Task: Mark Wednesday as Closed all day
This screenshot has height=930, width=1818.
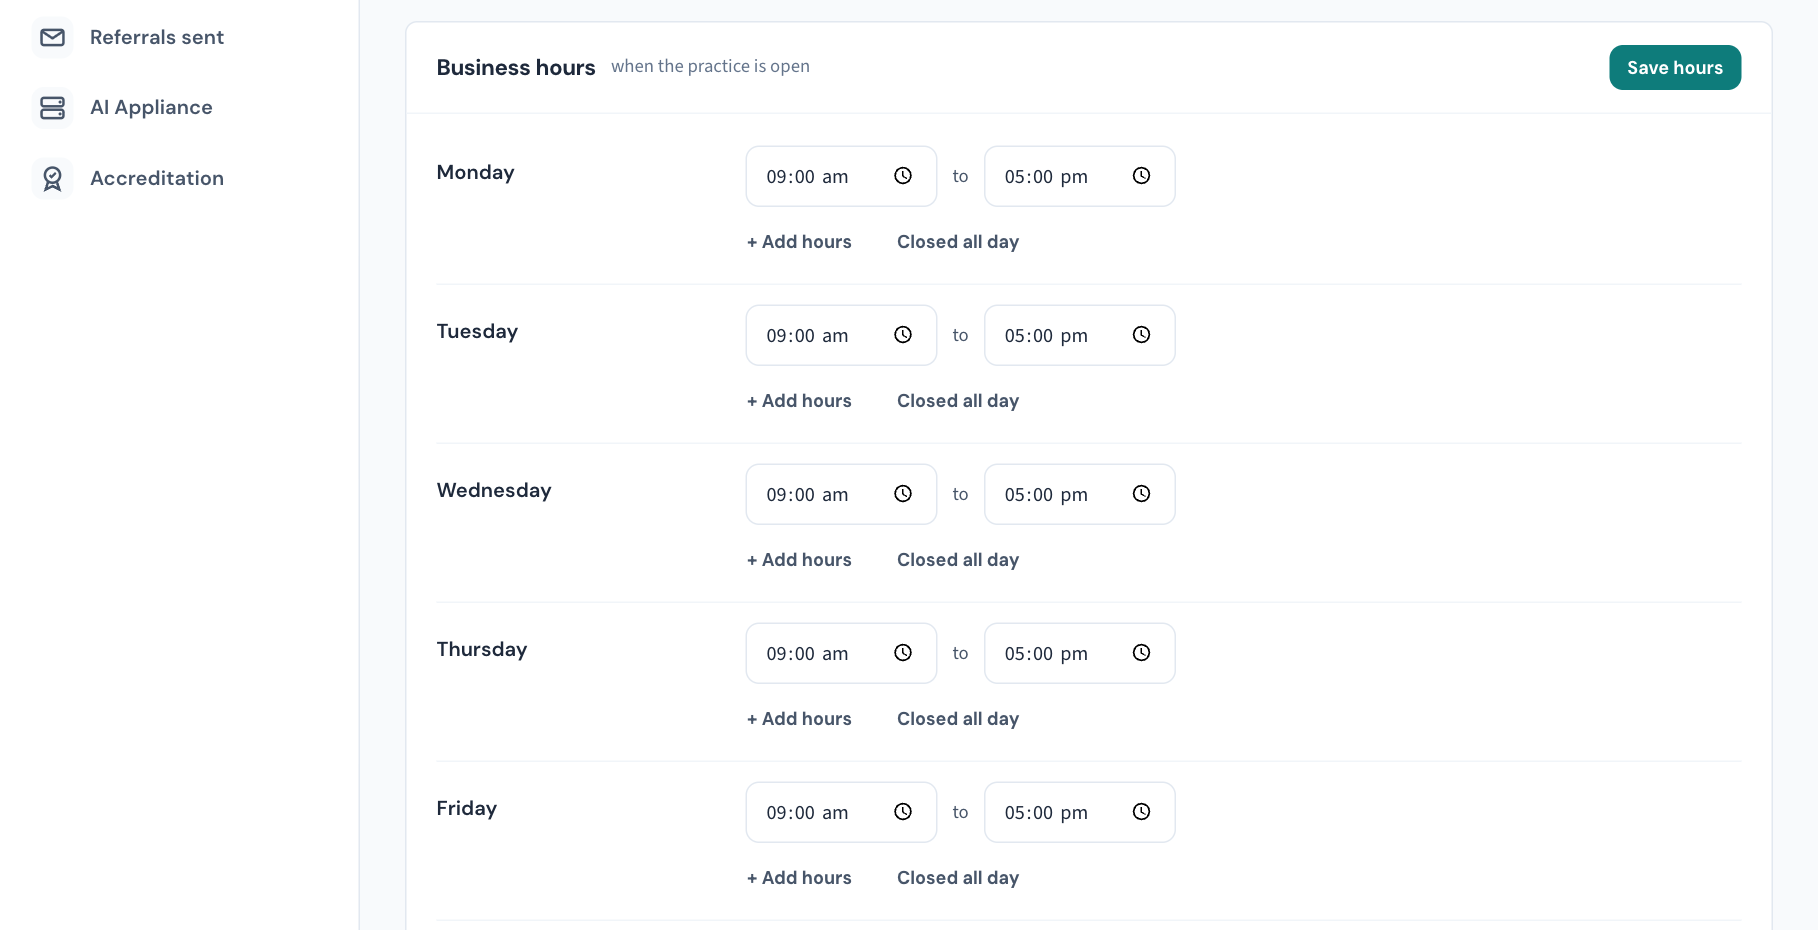Action: tap(958, 560)
